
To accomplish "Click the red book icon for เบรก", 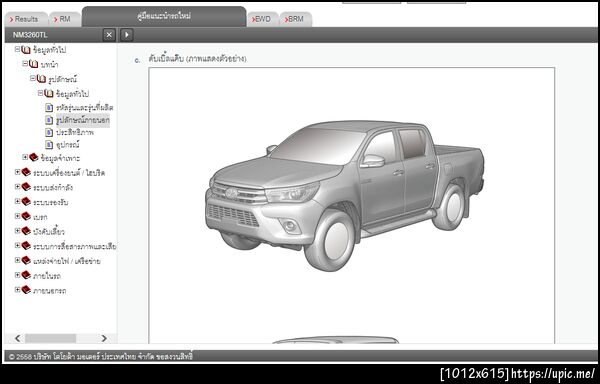I will pos(26,216).
